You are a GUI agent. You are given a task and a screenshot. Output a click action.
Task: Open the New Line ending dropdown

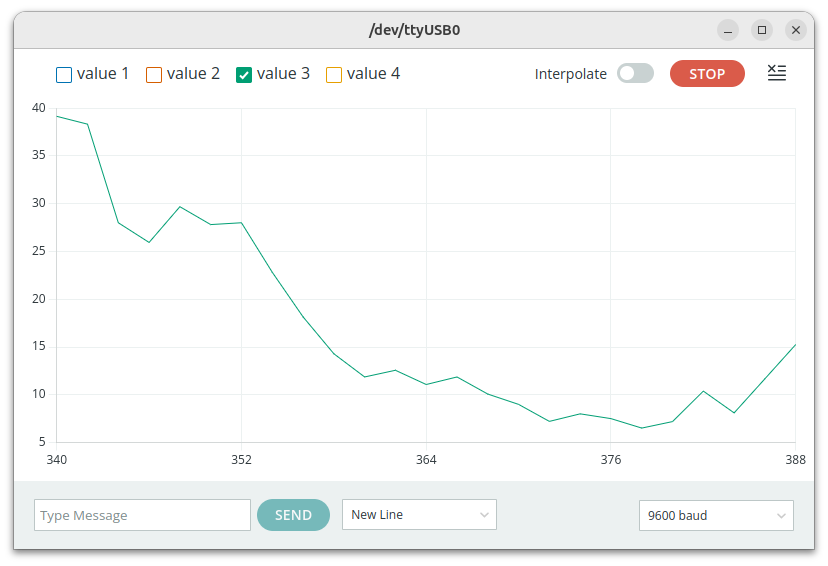pyautogui.click(x=419, y=515)
